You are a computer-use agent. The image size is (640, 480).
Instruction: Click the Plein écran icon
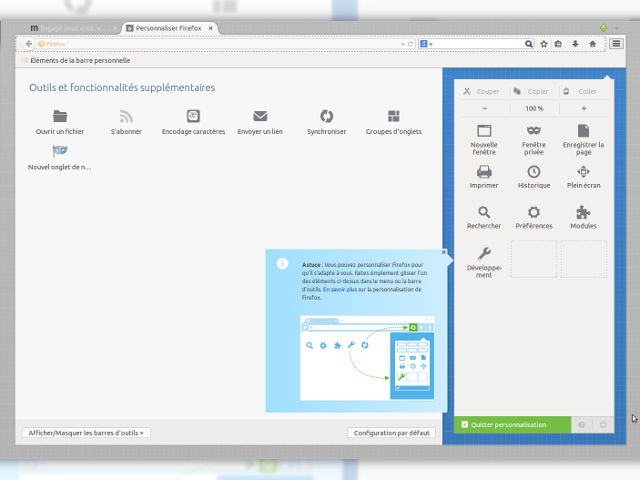(x=584, y=171)
